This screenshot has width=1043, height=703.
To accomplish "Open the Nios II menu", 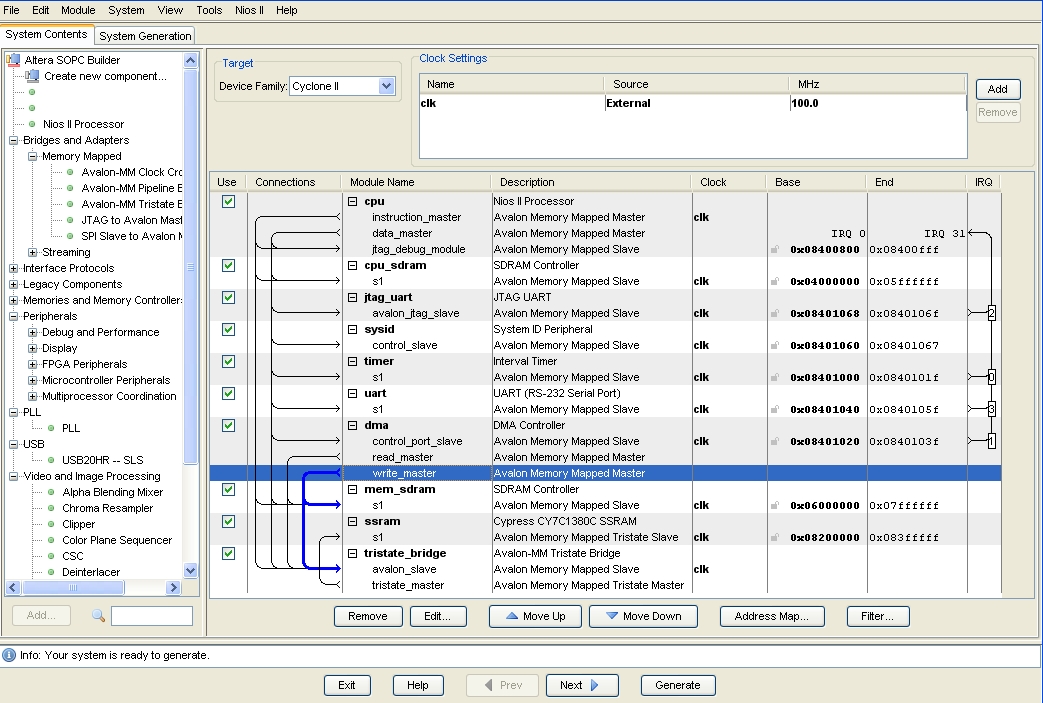I will click(x=248, y=10).
